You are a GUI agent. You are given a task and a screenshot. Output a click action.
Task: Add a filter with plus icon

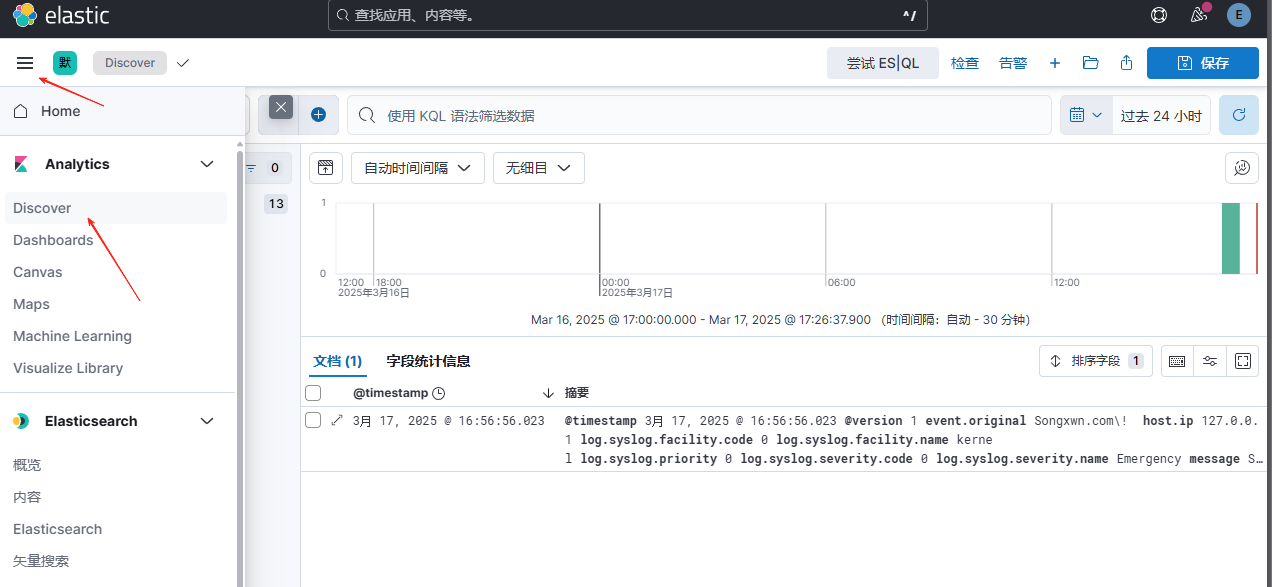pyautogui.click(x=318, y=115)
